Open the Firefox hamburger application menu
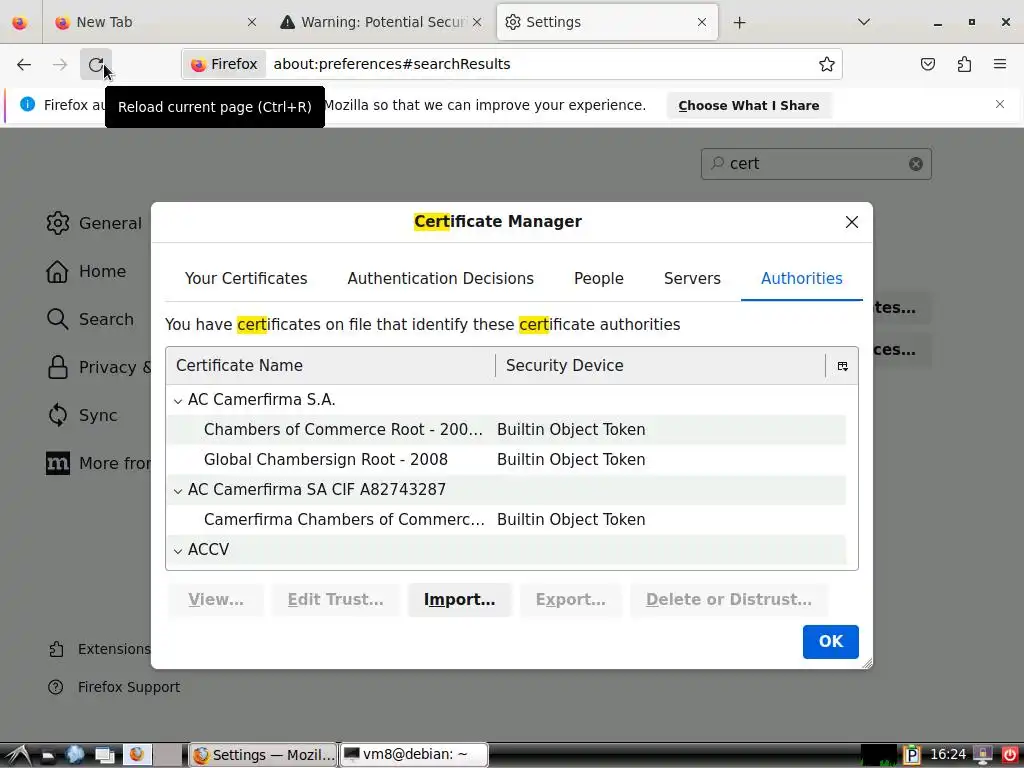Screen dimensions: 1024x768 (1000, 64)
